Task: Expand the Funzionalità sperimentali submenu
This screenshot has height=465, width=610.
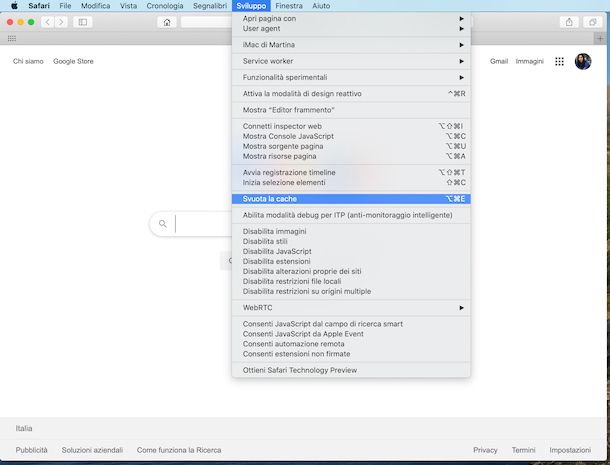Action: coord(351,77)
